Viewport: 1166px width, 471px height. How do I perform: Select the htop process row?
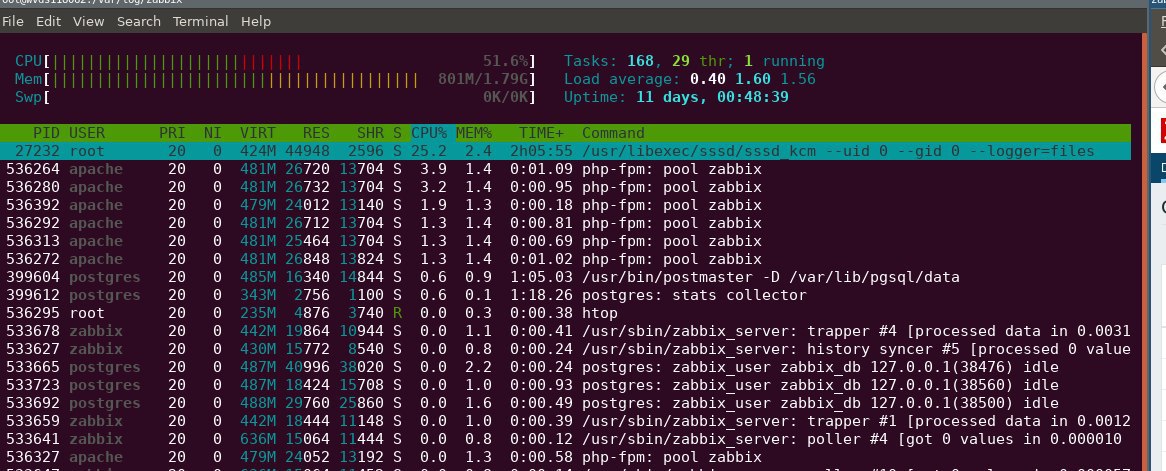tap(565, 313)
